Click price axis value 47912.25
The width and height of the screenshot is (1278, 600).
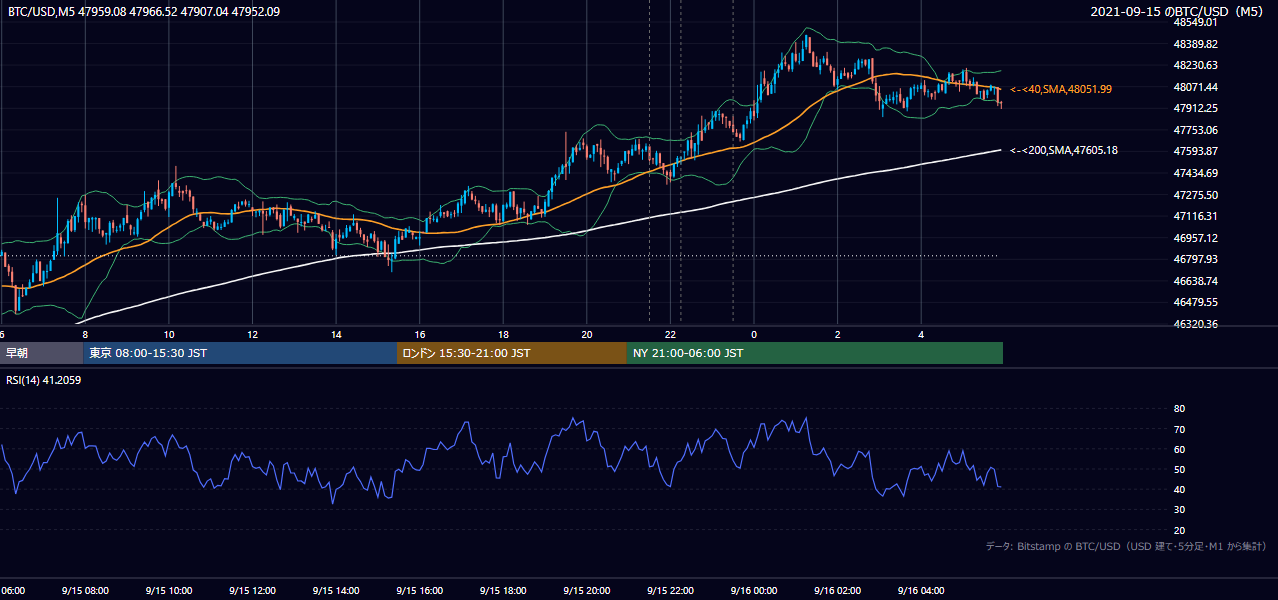pyautogui.click(x=1195, y=108)
